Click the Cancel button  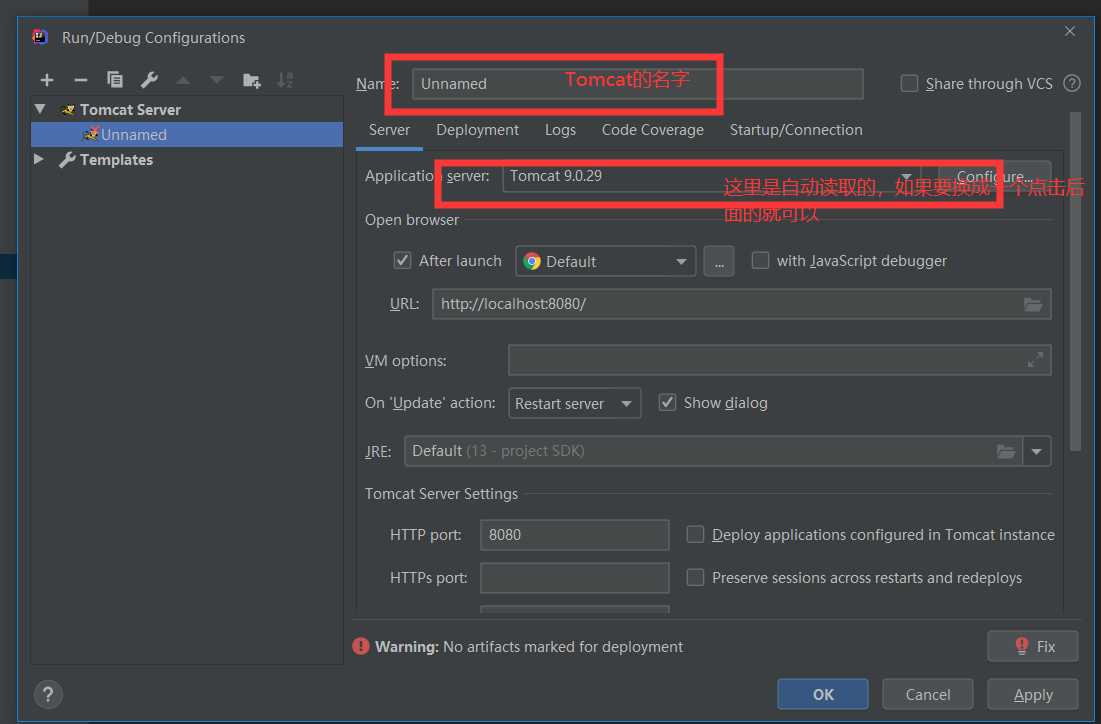928,695
